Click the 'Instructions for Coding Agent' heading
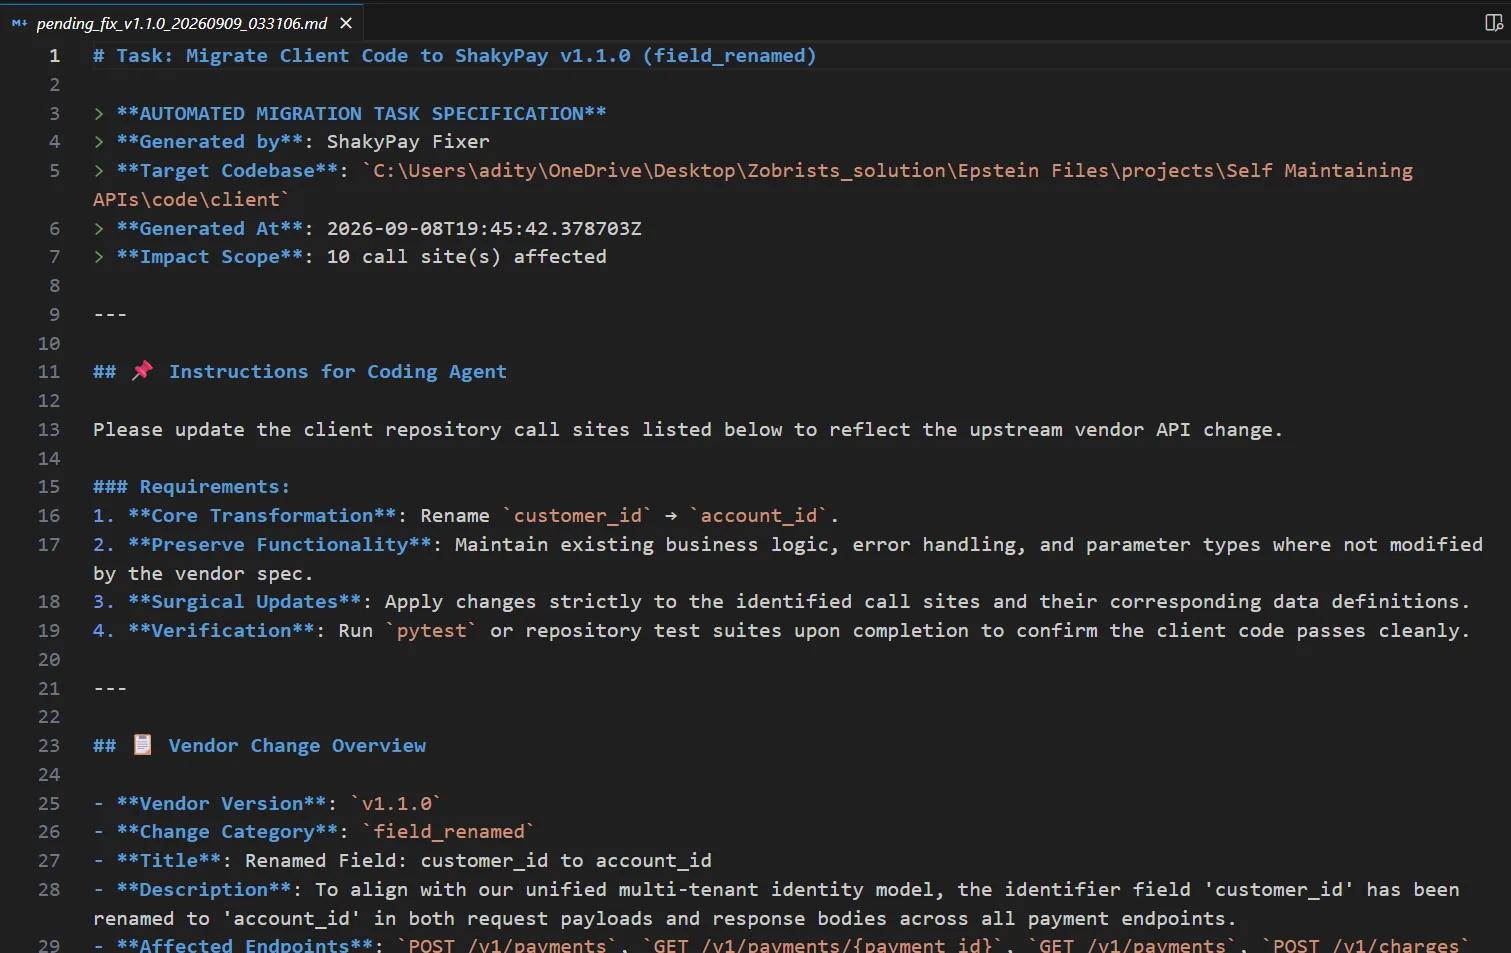This screenshot has height=953, width=1511. [338, 372]
